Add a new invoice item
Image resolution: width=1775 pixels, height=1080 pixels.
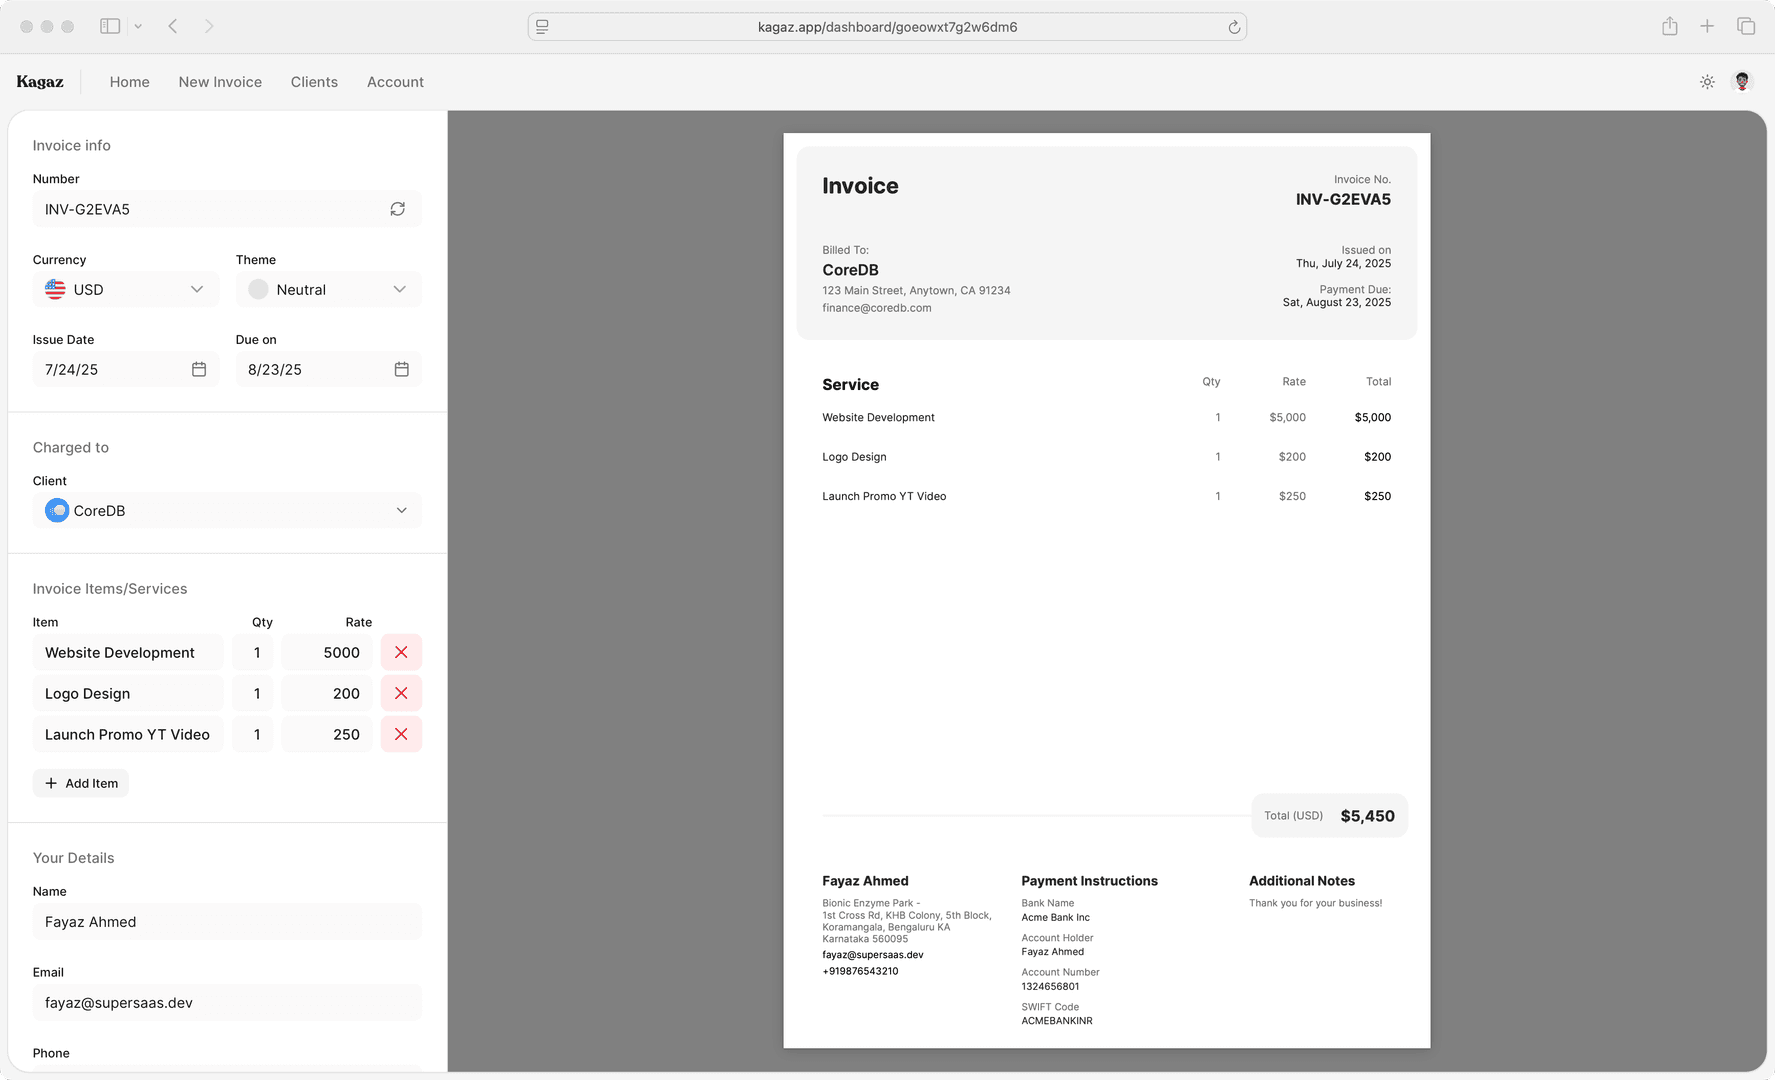point(80,783)
